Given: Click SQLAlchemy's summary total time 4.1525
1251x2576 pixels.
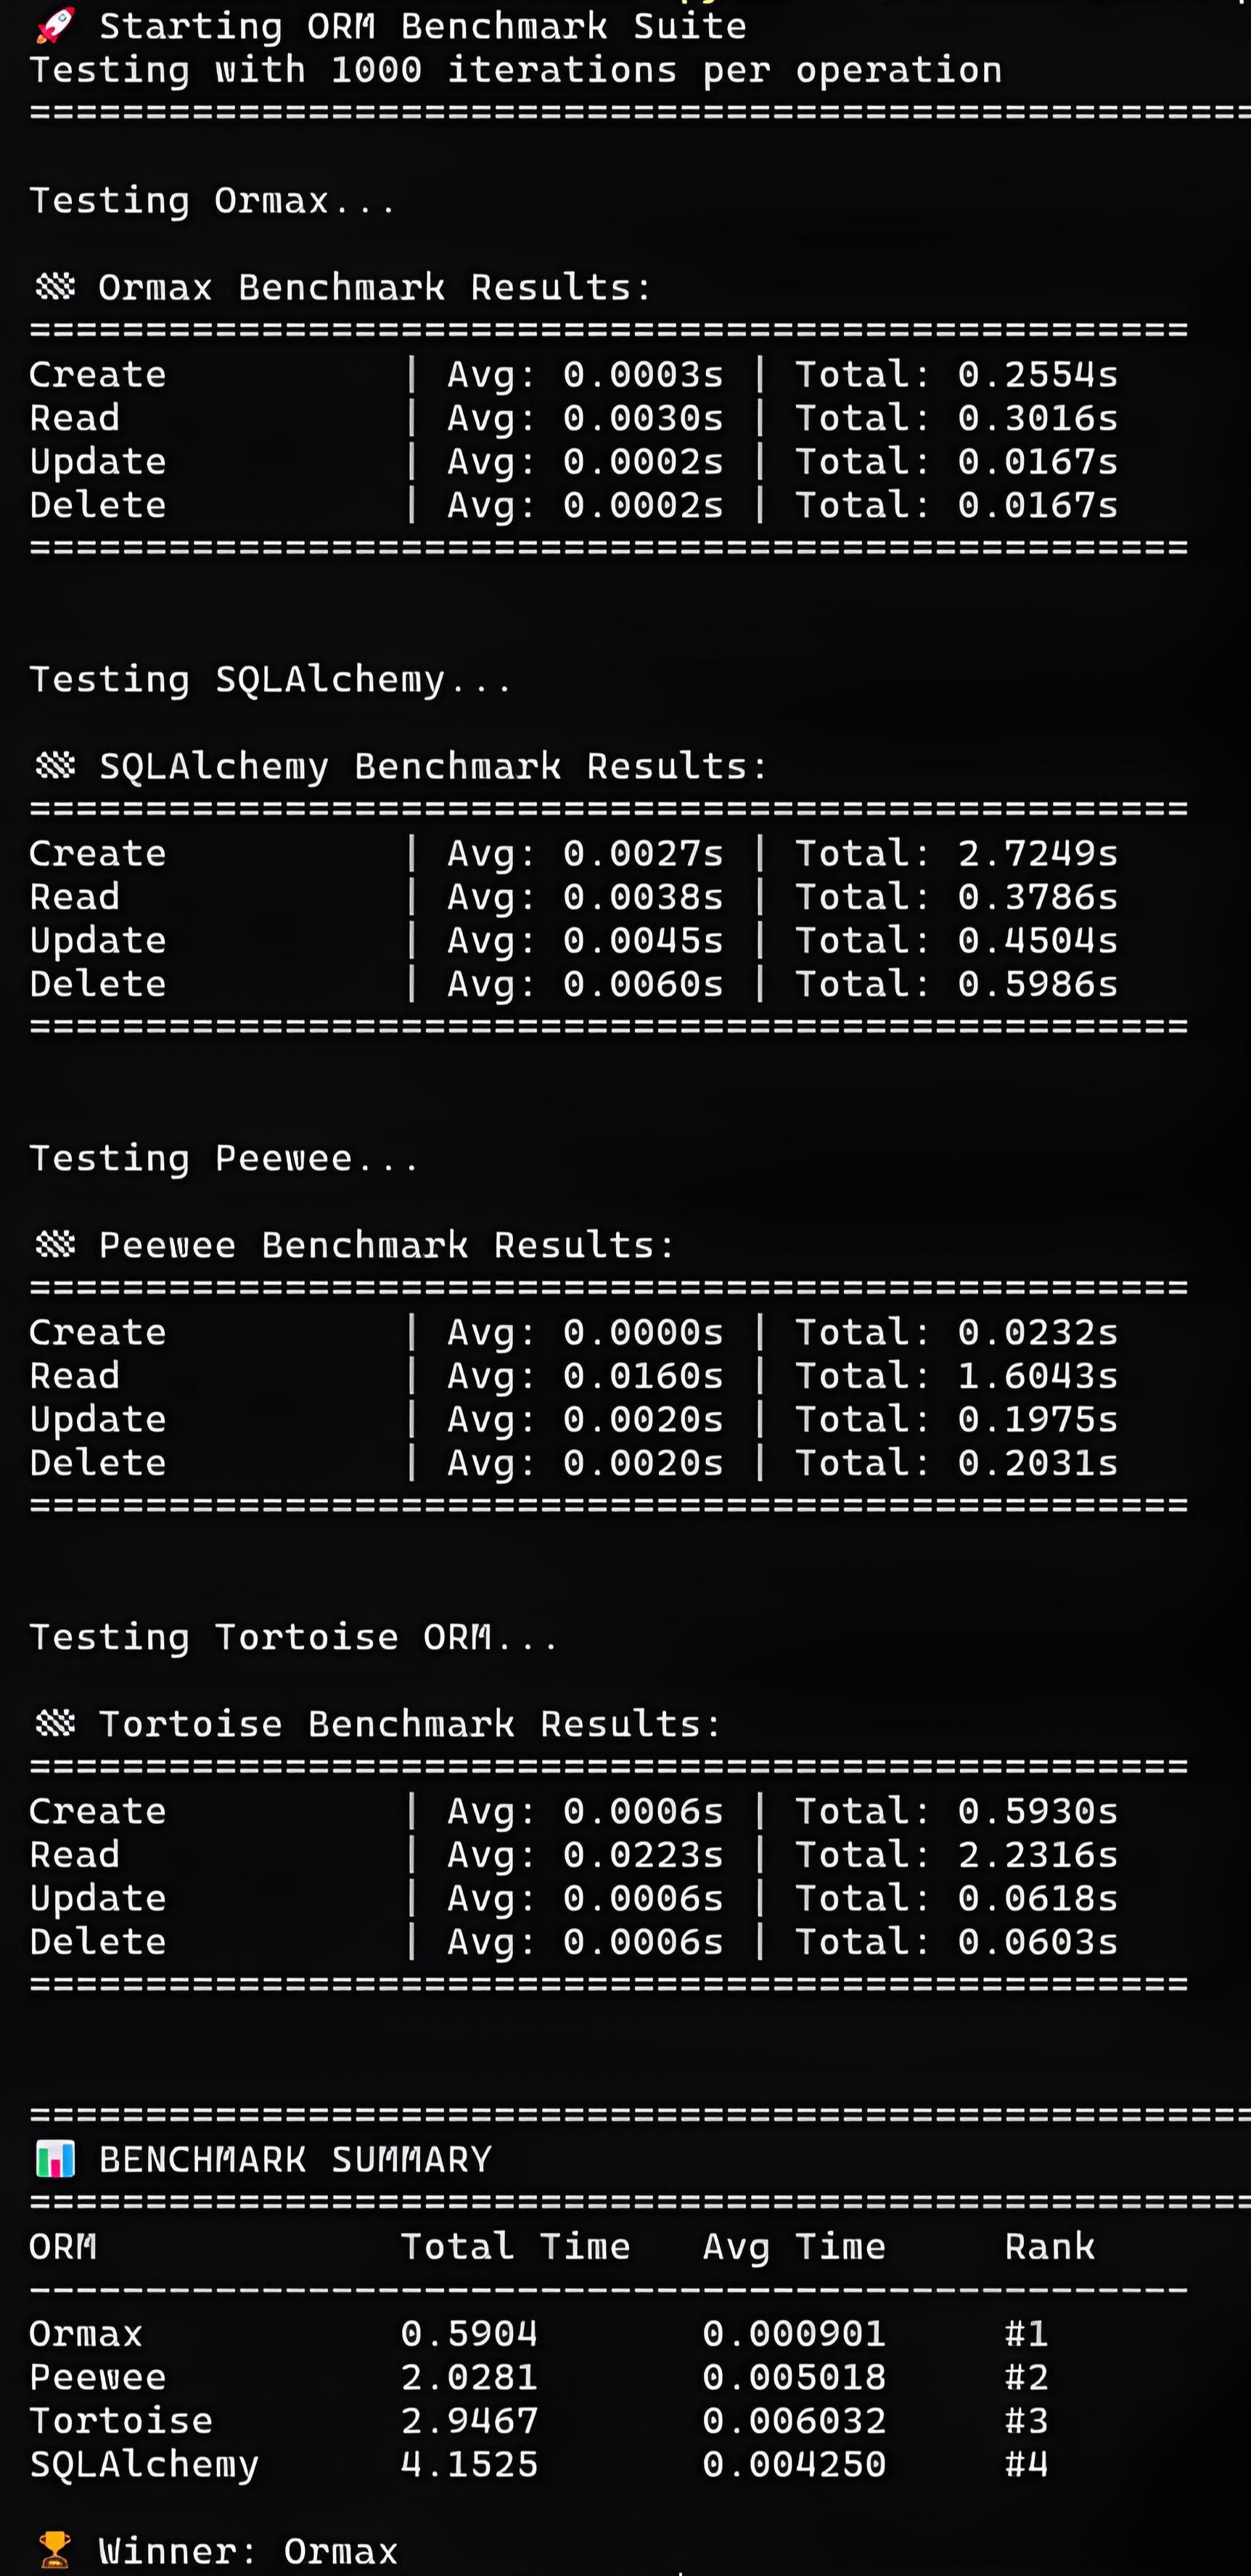Looking at the screenshot, I should pyautogui.click(x=469, y=2464).
